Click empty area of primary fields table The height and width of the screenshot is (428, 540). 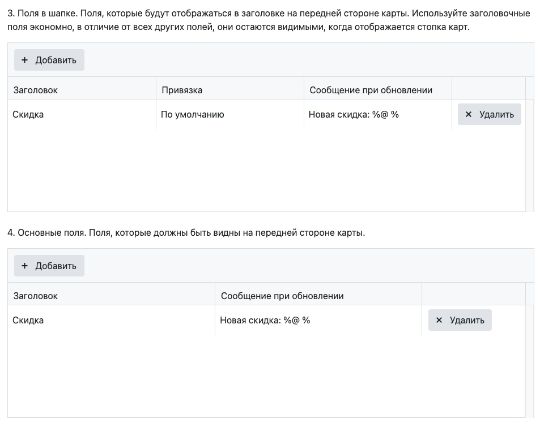click(267, 375)
